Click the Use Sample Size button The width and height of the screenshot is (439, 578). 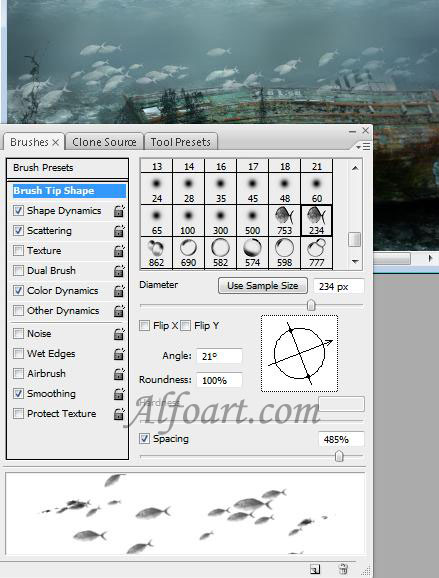pos(263,286)
